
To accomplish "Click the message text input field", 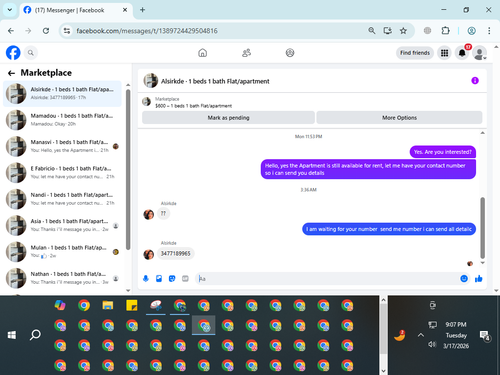I will point(328,279).
